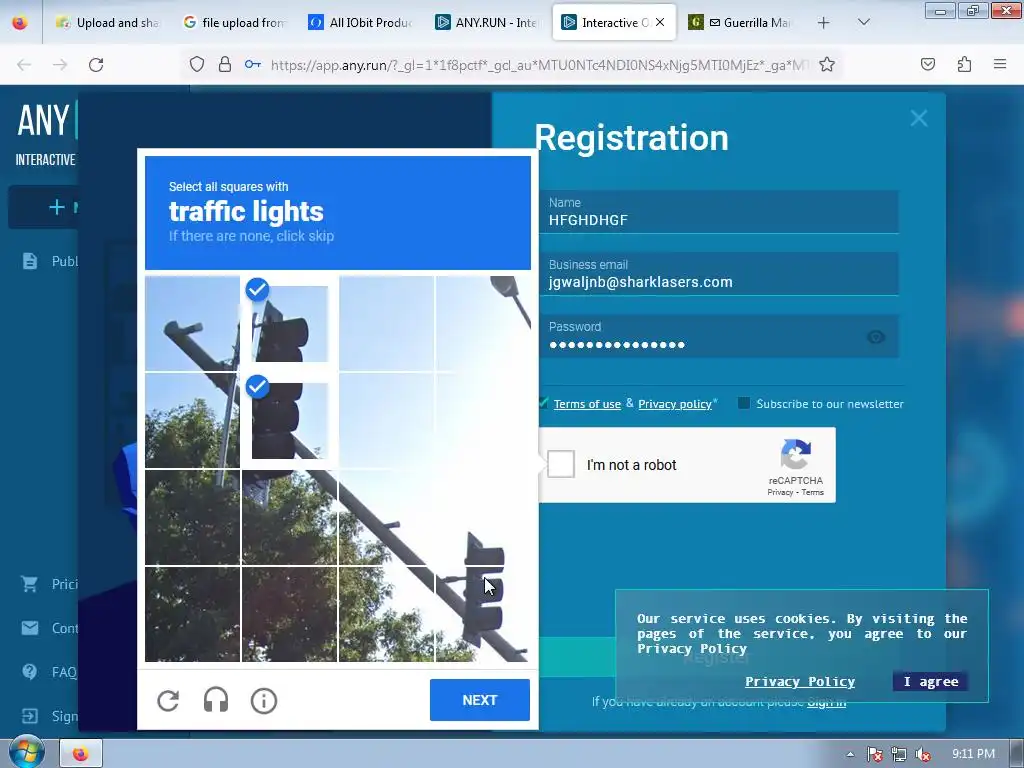This screenshot has width=1024, height=768.
Task: Open Pricing cart sidebar item
Action: pos(49,584)
